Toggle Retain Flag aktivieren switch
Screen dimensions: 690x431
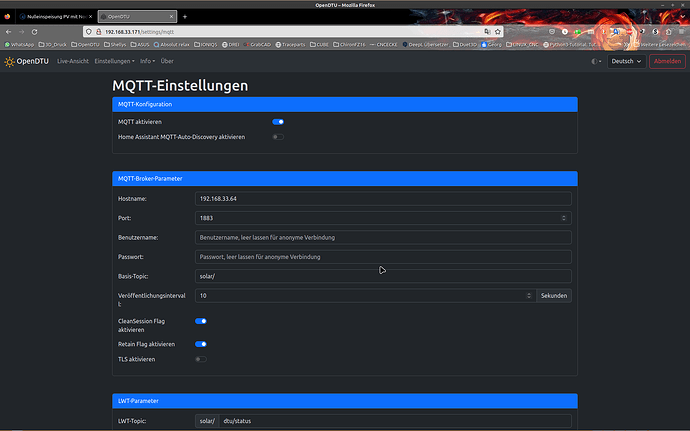[x=201, y=344]
